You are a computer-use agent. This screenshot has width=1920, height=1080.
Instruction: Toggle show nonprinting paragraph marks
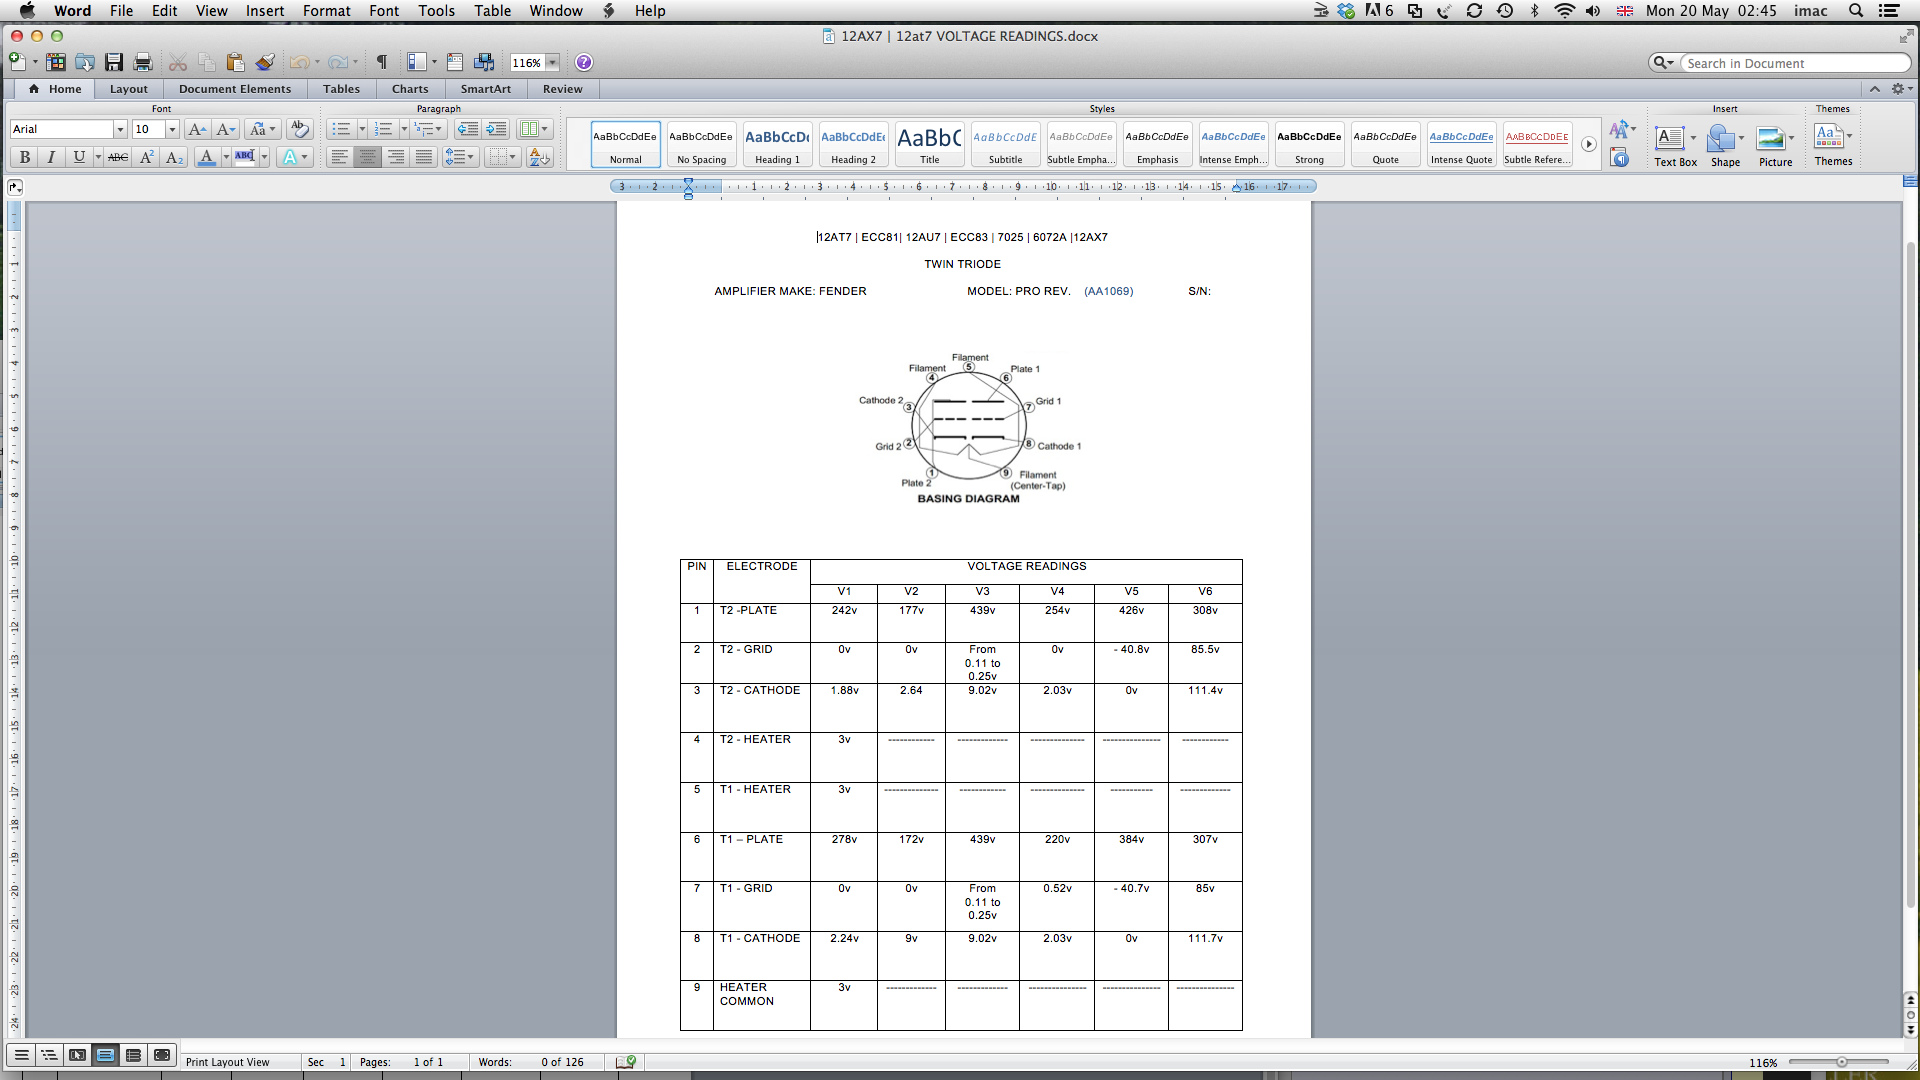coord(382,62)
